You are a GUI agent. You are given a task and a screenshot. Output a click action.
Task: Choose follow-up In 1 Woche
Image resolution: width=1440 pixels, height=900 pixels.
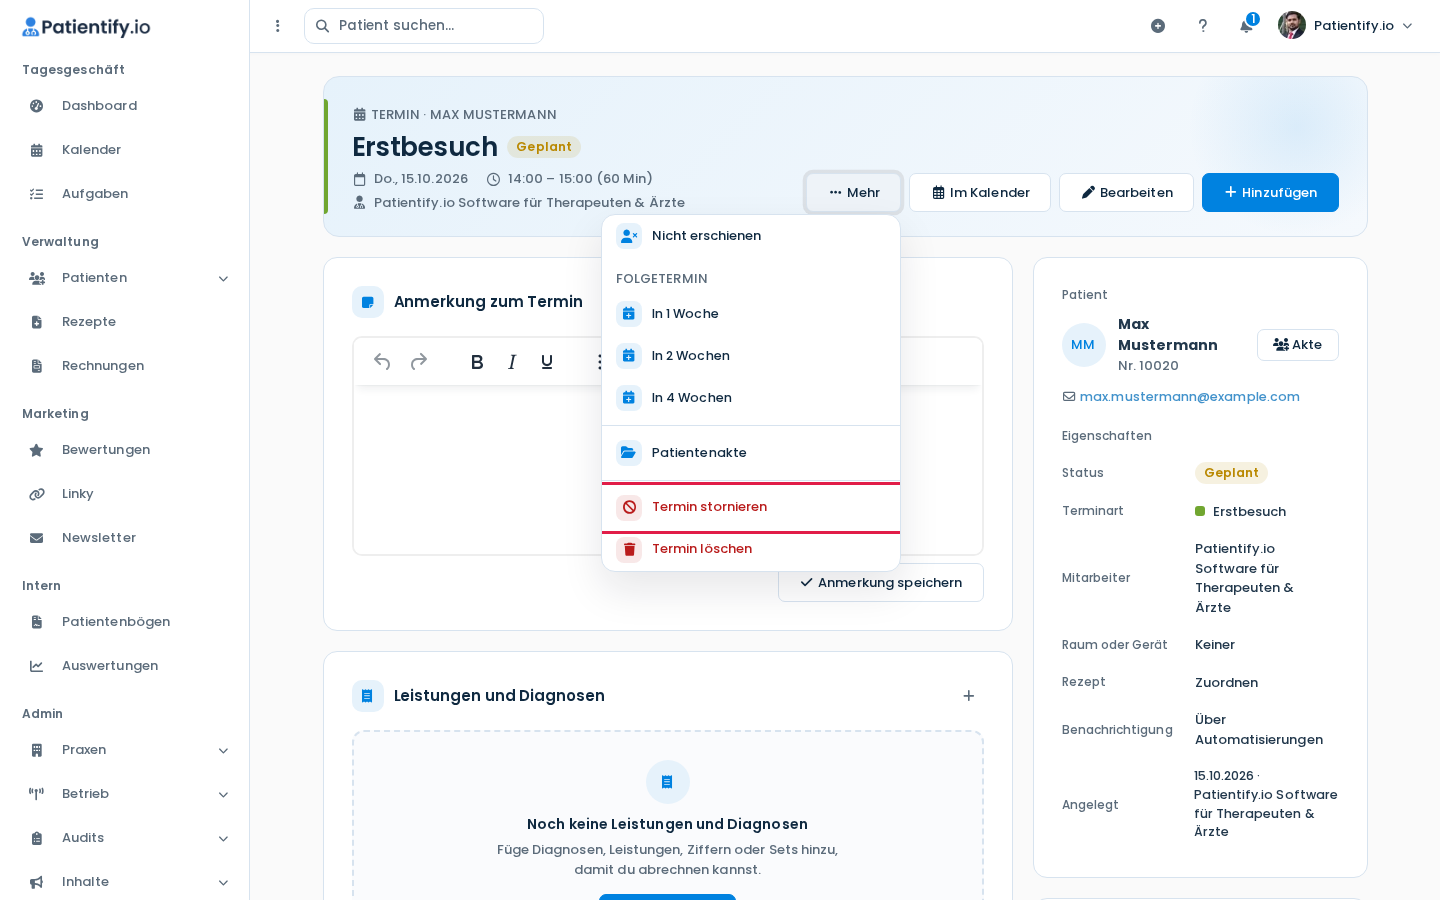click(x=751, y=314)
